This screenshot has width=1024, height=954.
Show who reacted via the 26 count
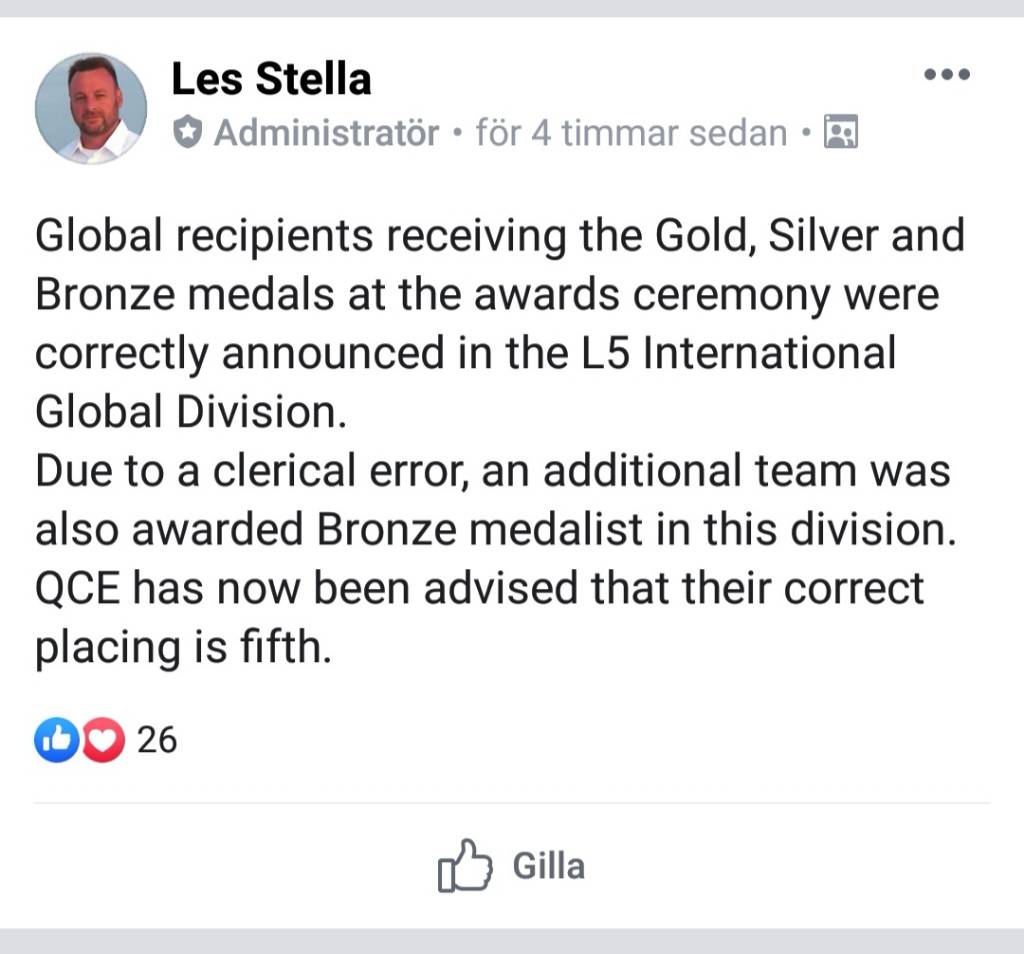pos(157,740)
